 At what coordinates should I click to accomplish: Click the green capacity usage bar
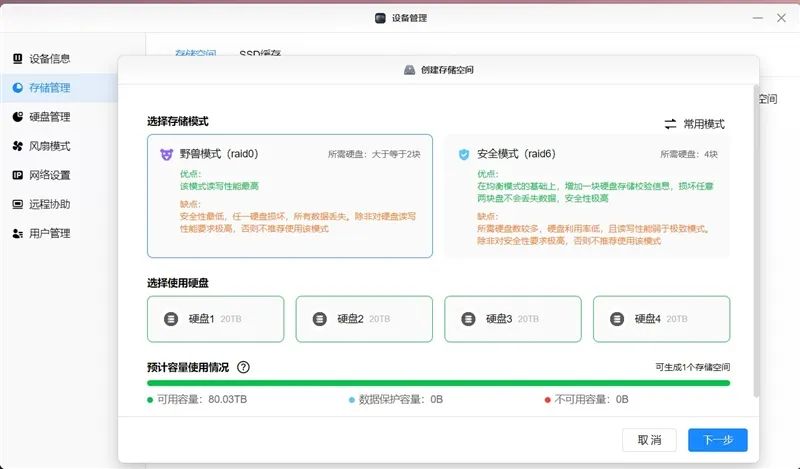pos(438,383)
